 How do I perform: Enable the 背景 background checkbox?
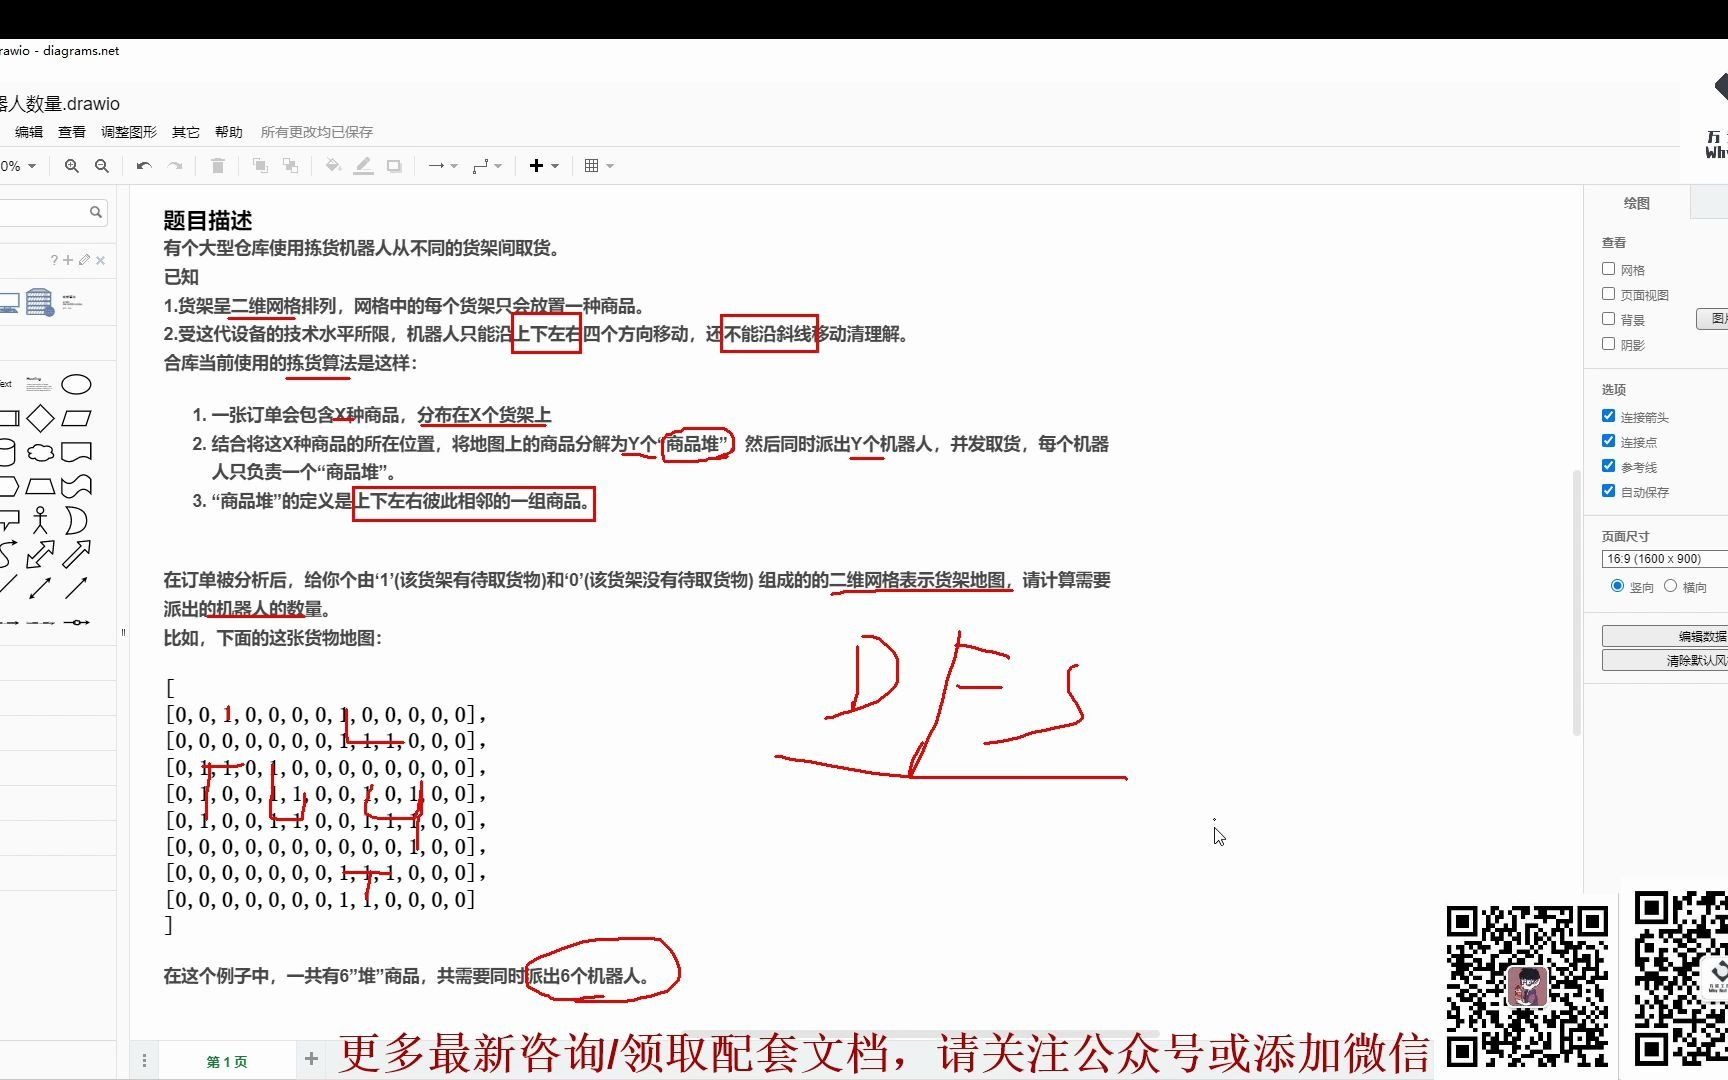(1608, 319)
